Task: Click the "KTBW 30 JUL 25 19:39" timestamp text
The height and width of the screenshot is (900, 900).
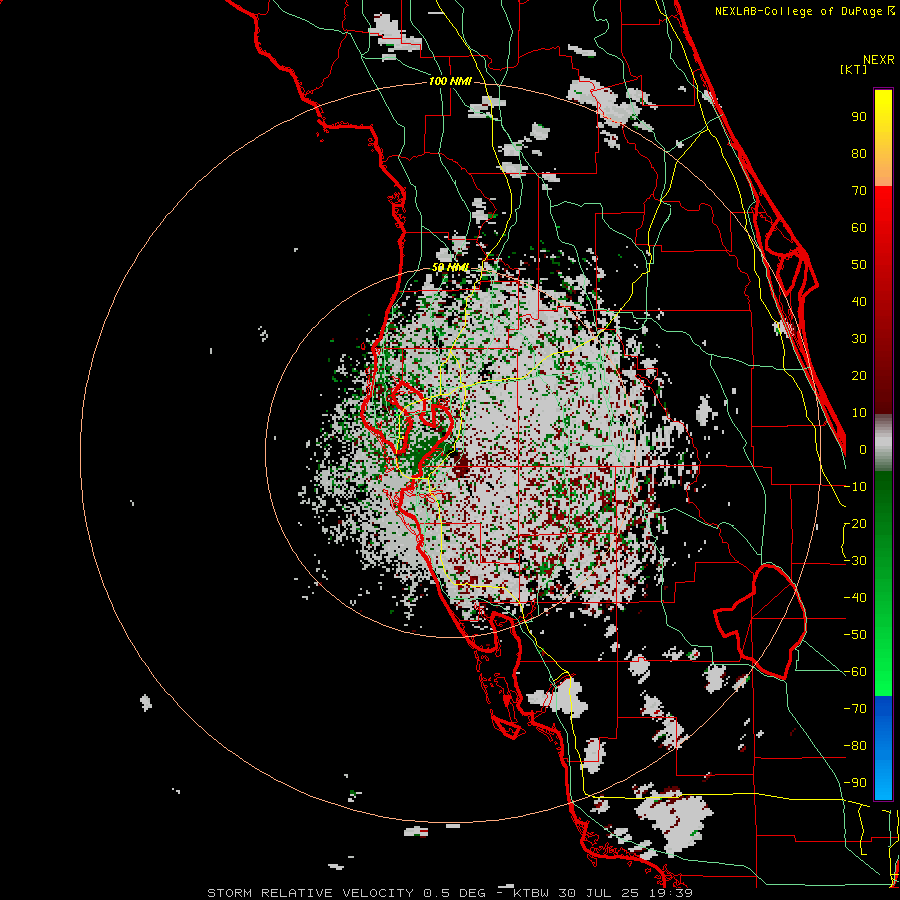Action: coord(603,893)
